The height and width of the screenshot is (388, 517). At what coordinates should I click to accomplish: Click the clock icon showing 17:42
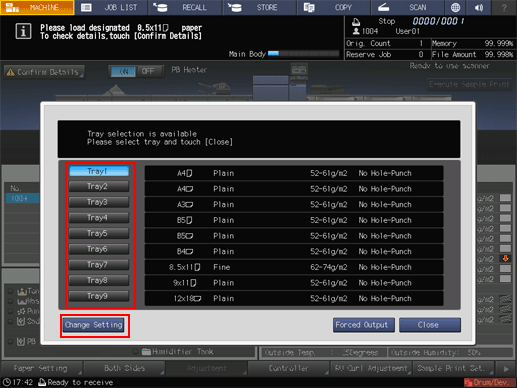pos(6,382)
